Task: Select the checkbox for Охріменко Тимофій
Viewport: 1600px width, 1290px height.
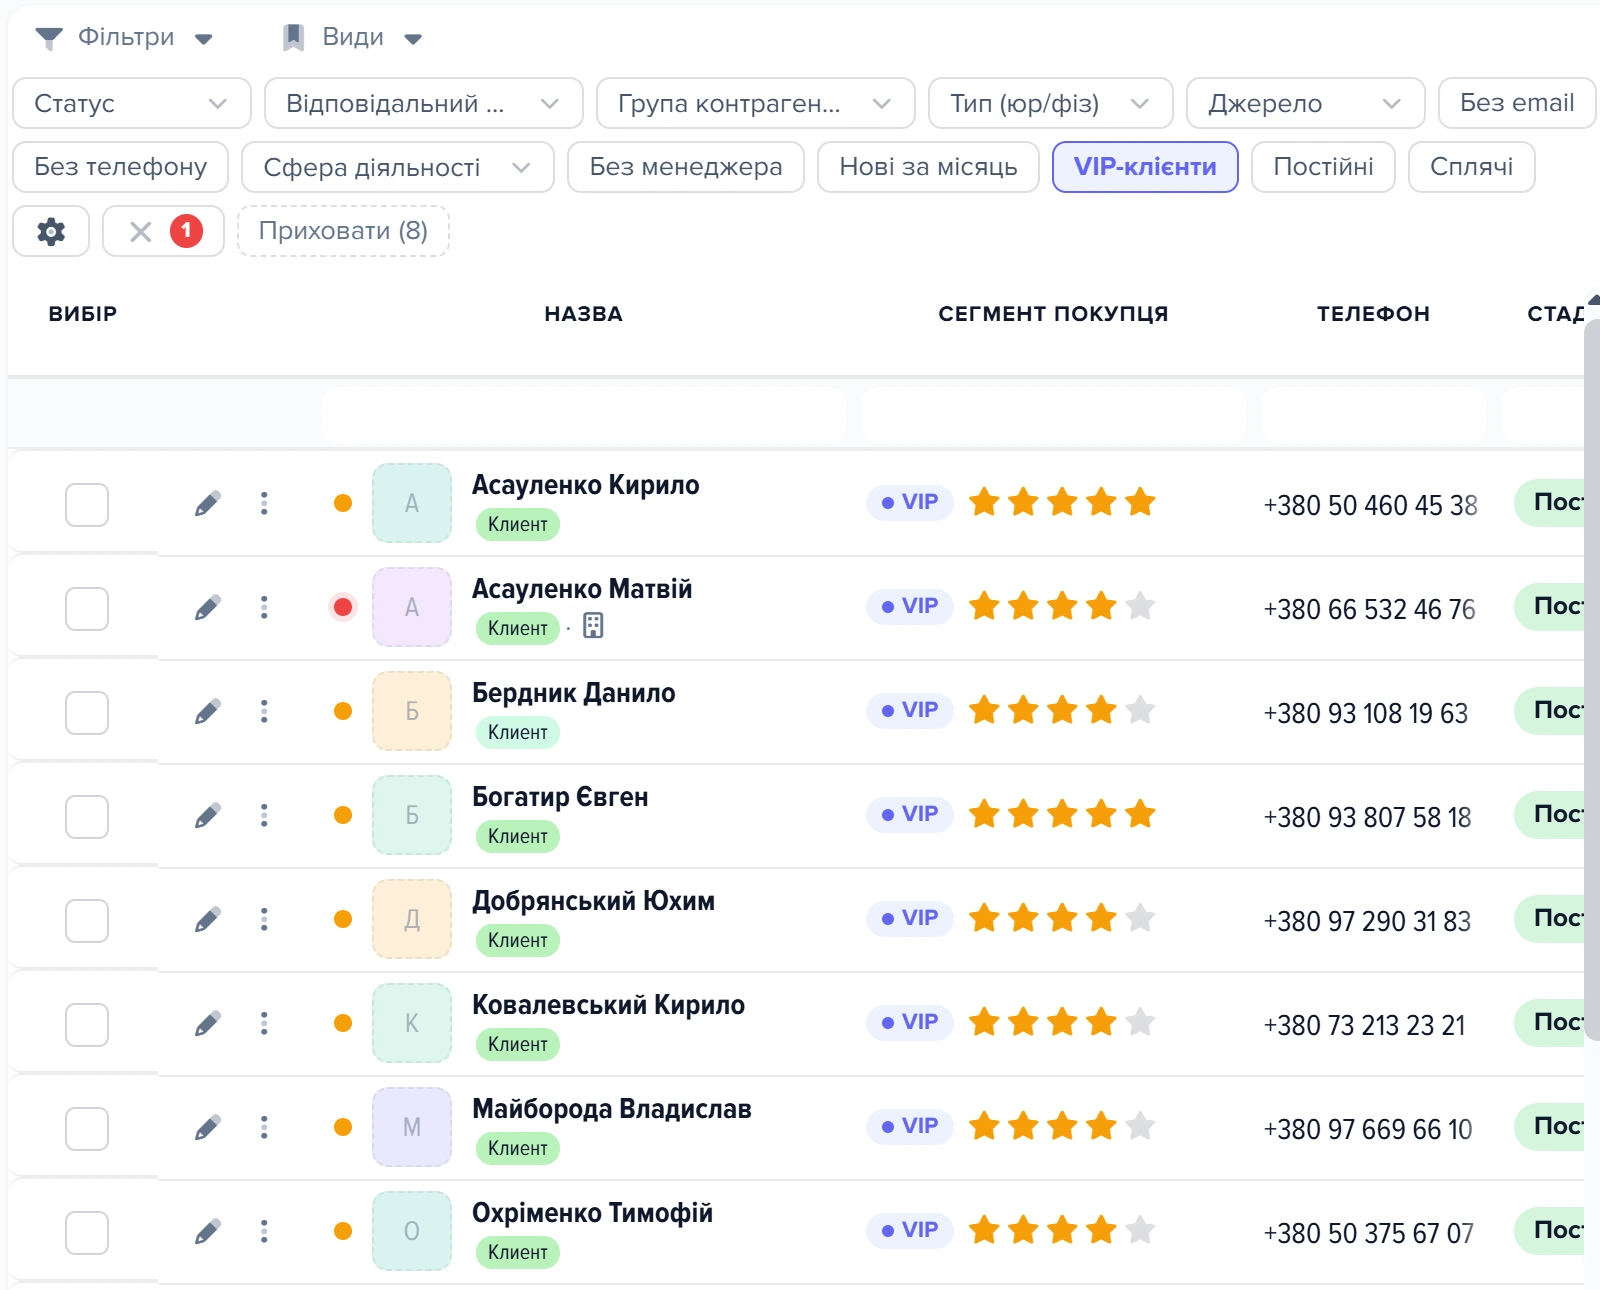Action: coord(87,1233)
